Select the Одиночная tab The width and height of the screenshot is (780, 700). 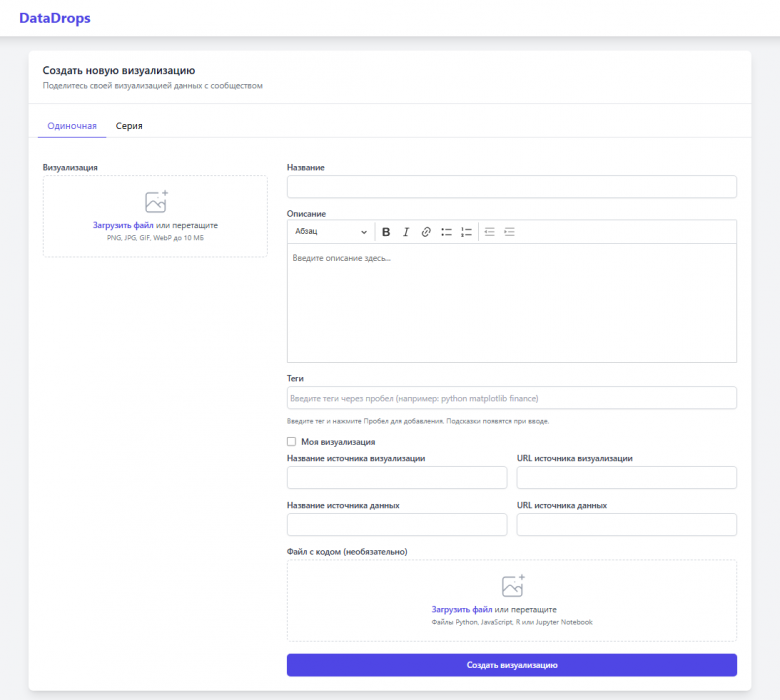[x=72, y=126]
